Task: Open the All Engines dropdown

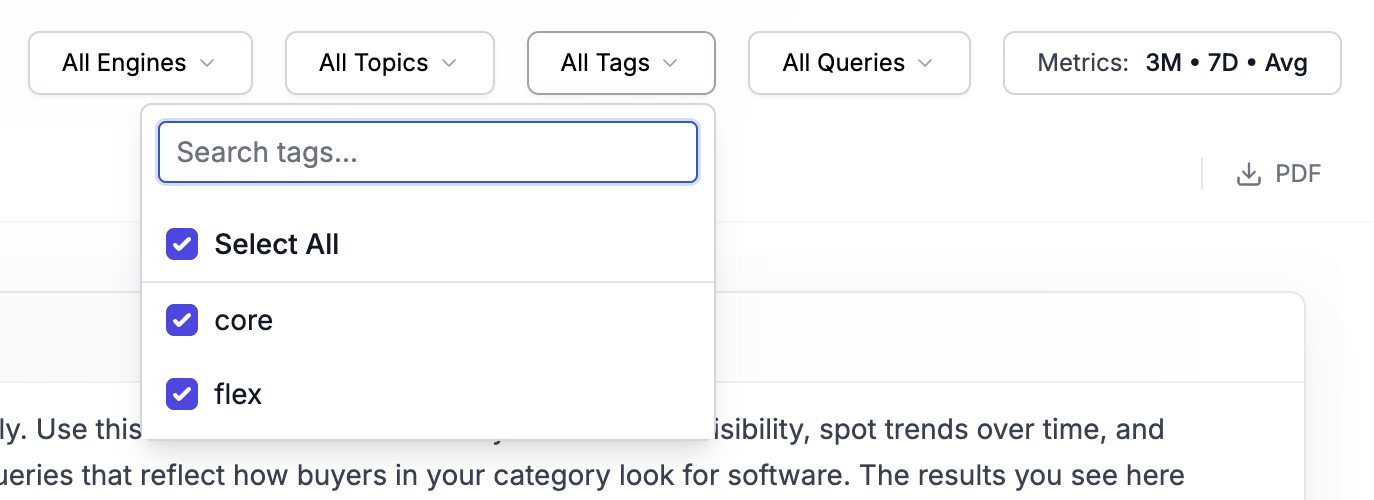Action: [140, 63]
